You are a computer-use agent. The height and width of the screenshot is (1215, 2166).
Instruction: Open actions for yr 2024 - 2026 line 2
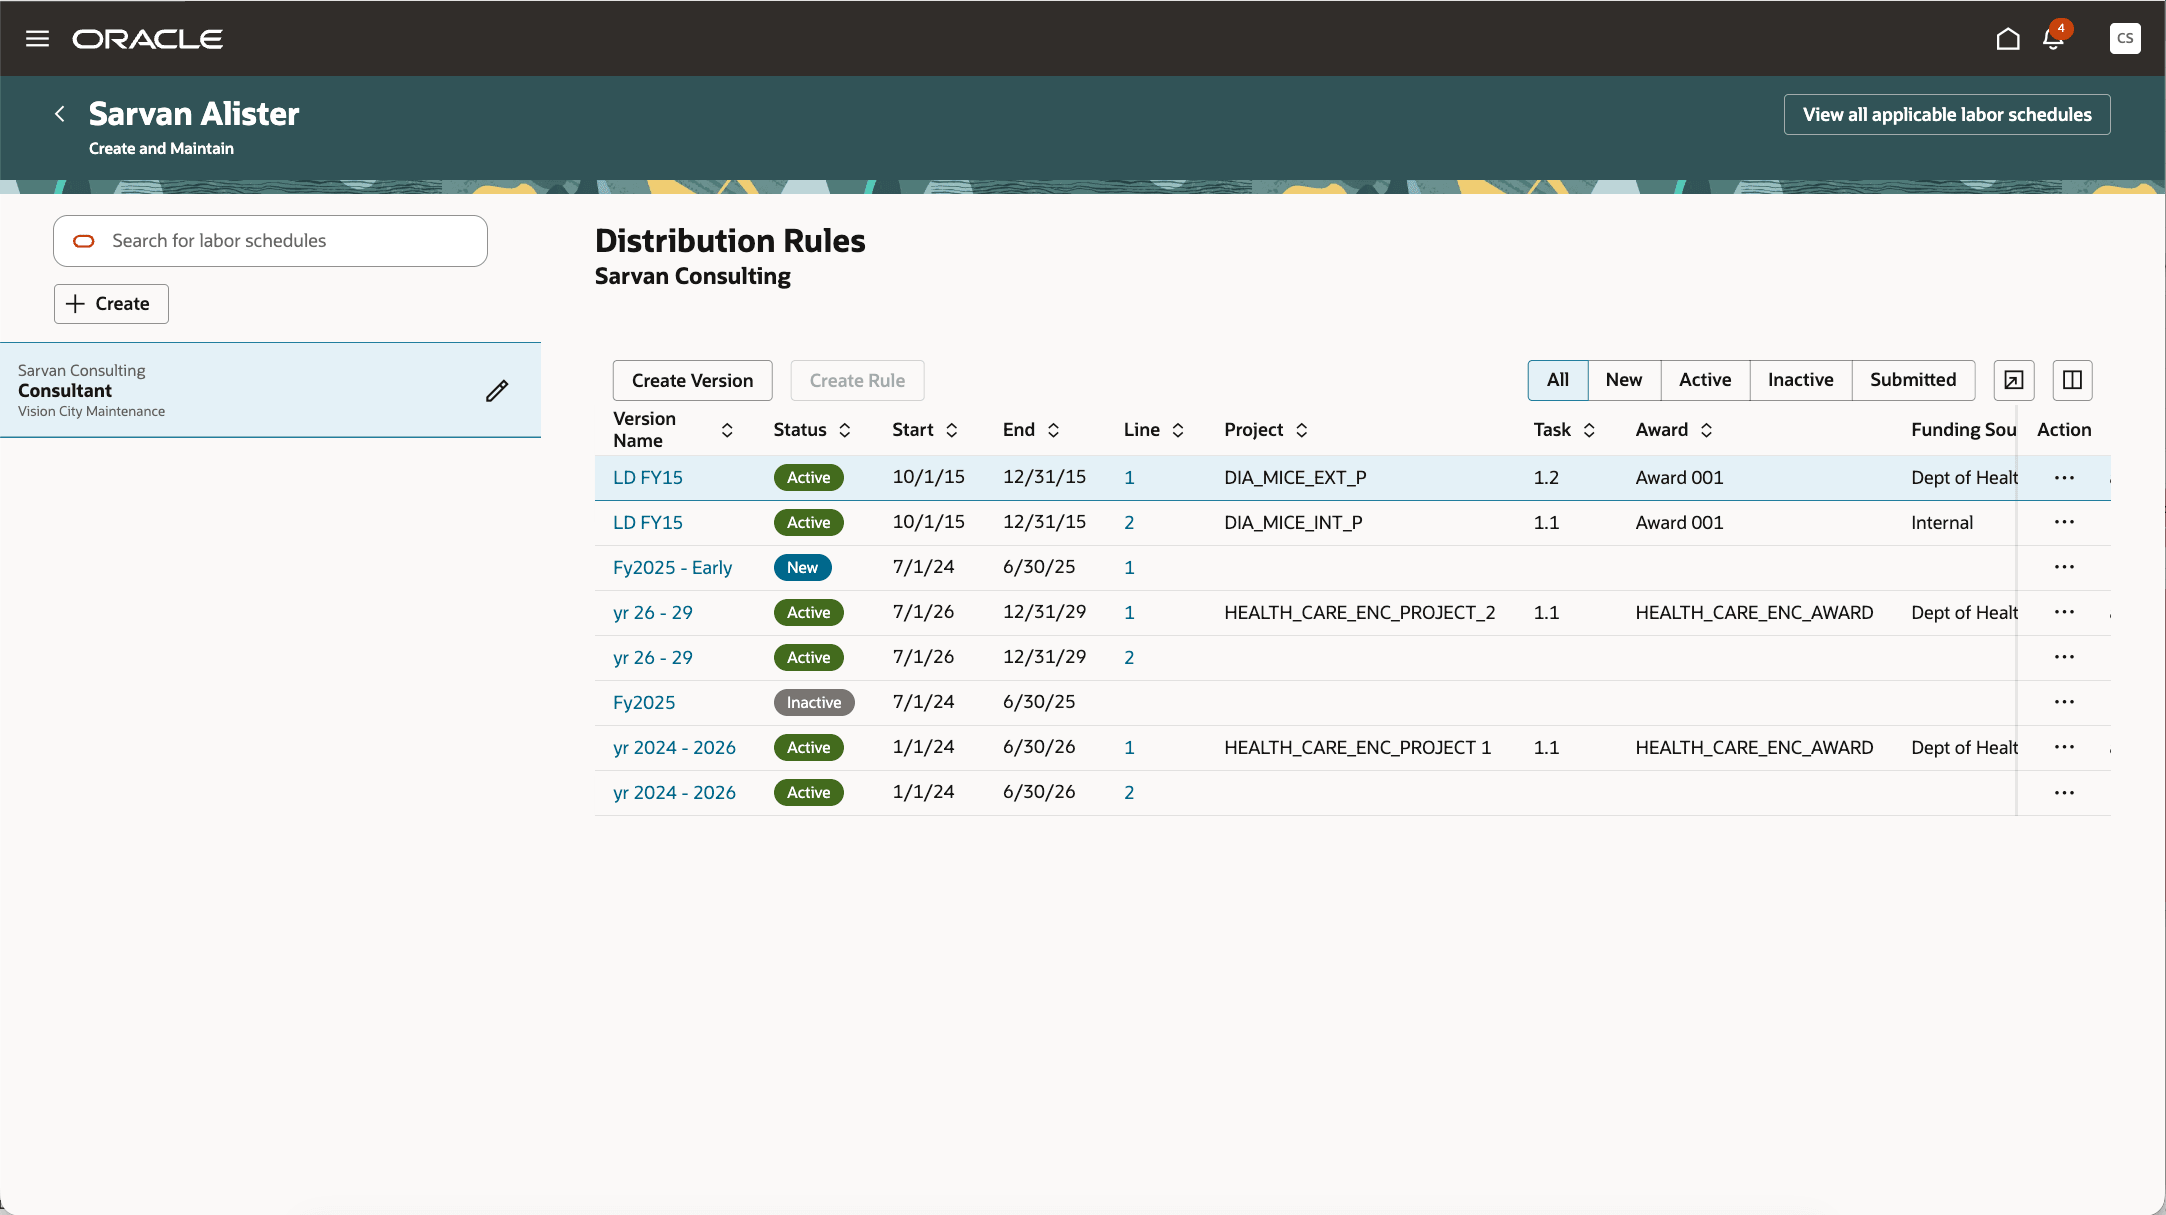tap(2064, 792)
